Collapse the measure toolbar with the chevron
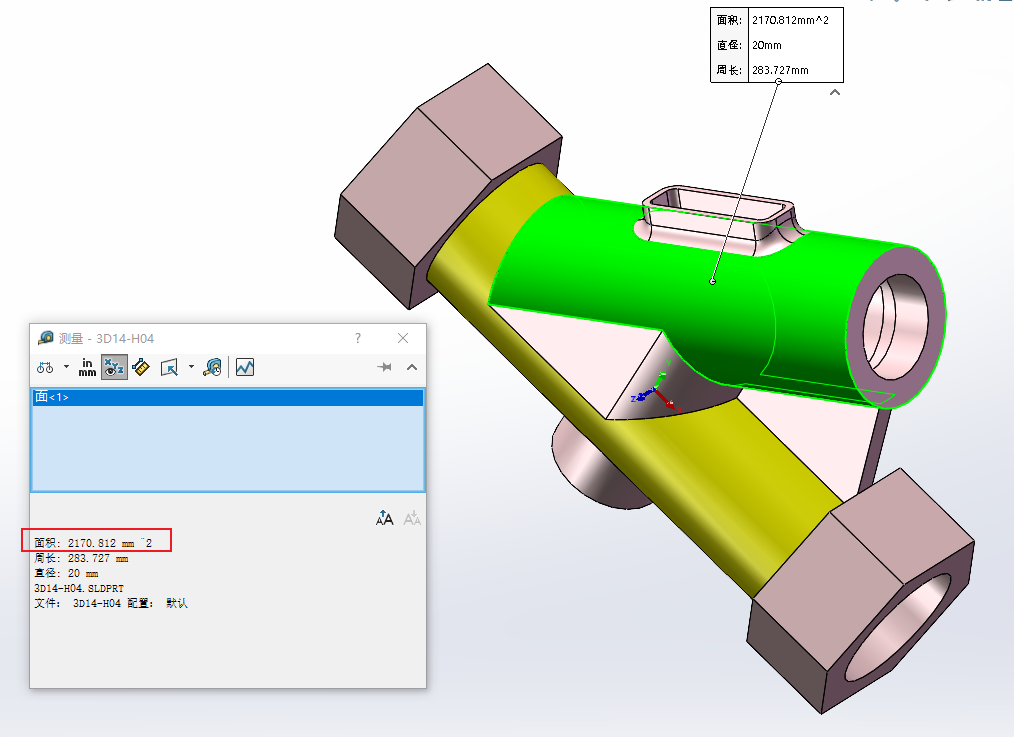 point(411,367)
